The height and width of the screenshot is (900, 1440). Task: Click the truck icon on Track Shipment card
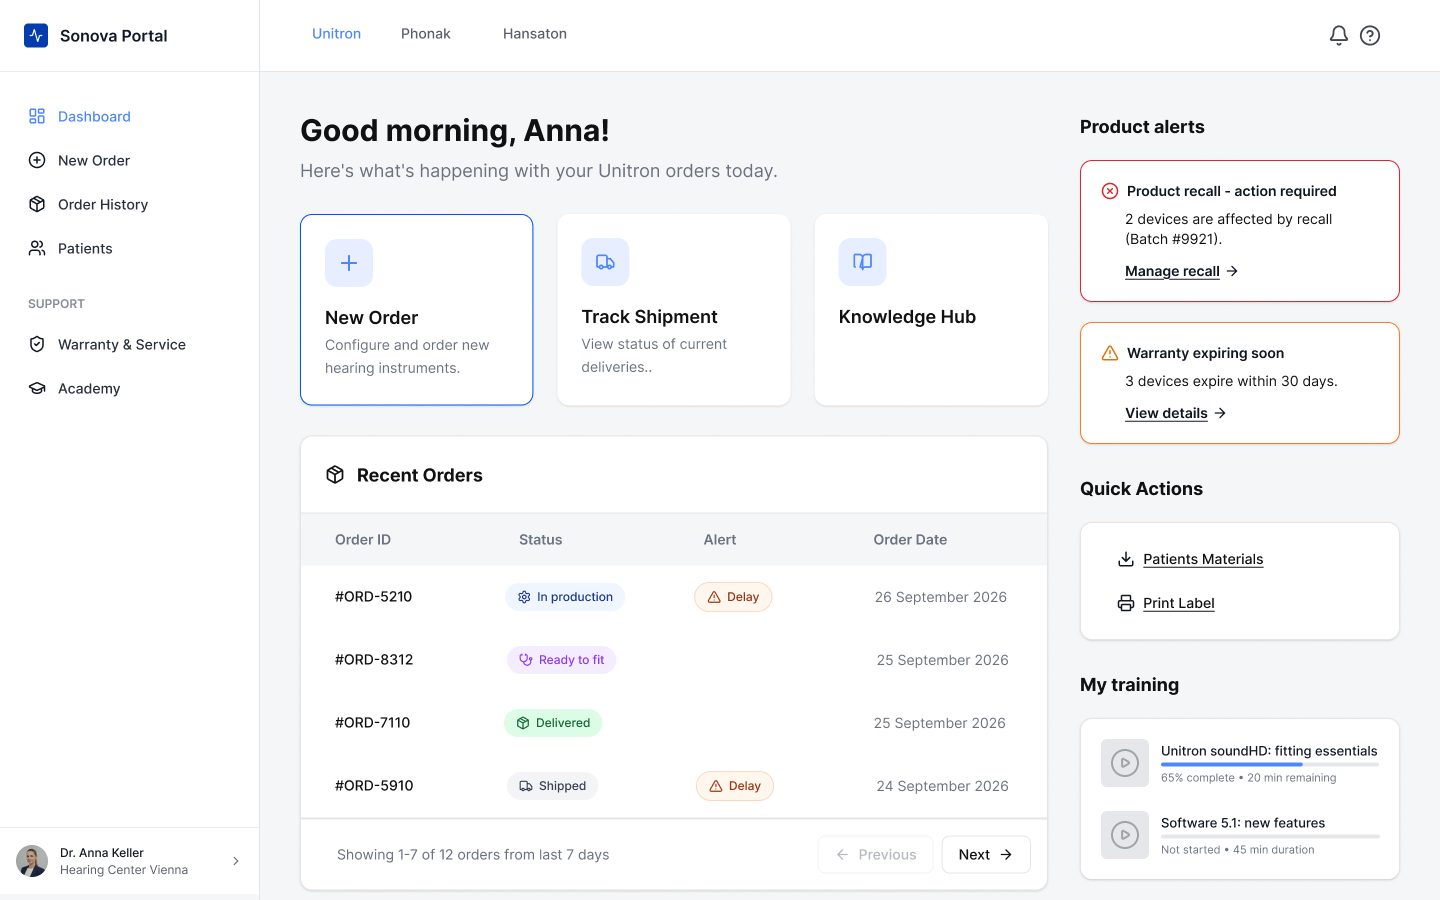pyautogui.click(x=605, y=262)
